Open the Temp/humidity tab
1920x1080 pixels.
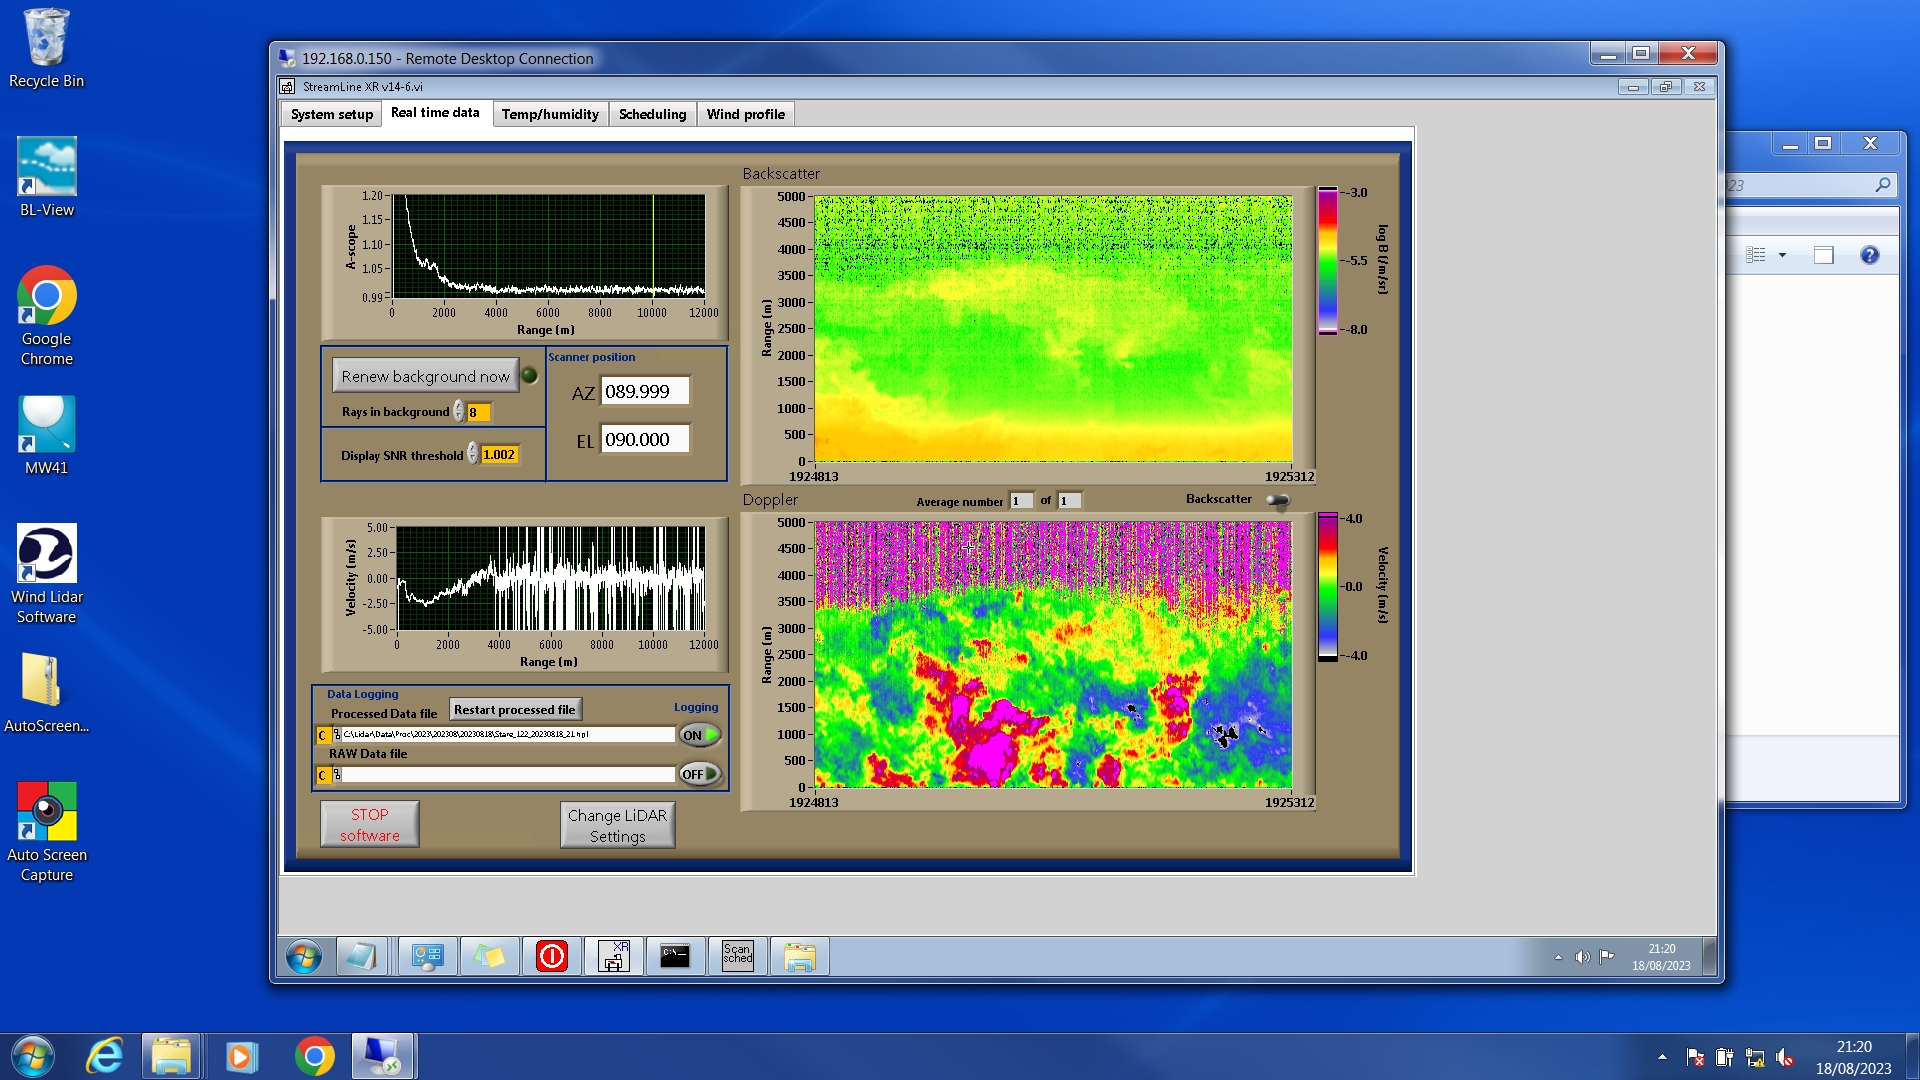coord(550,114)
